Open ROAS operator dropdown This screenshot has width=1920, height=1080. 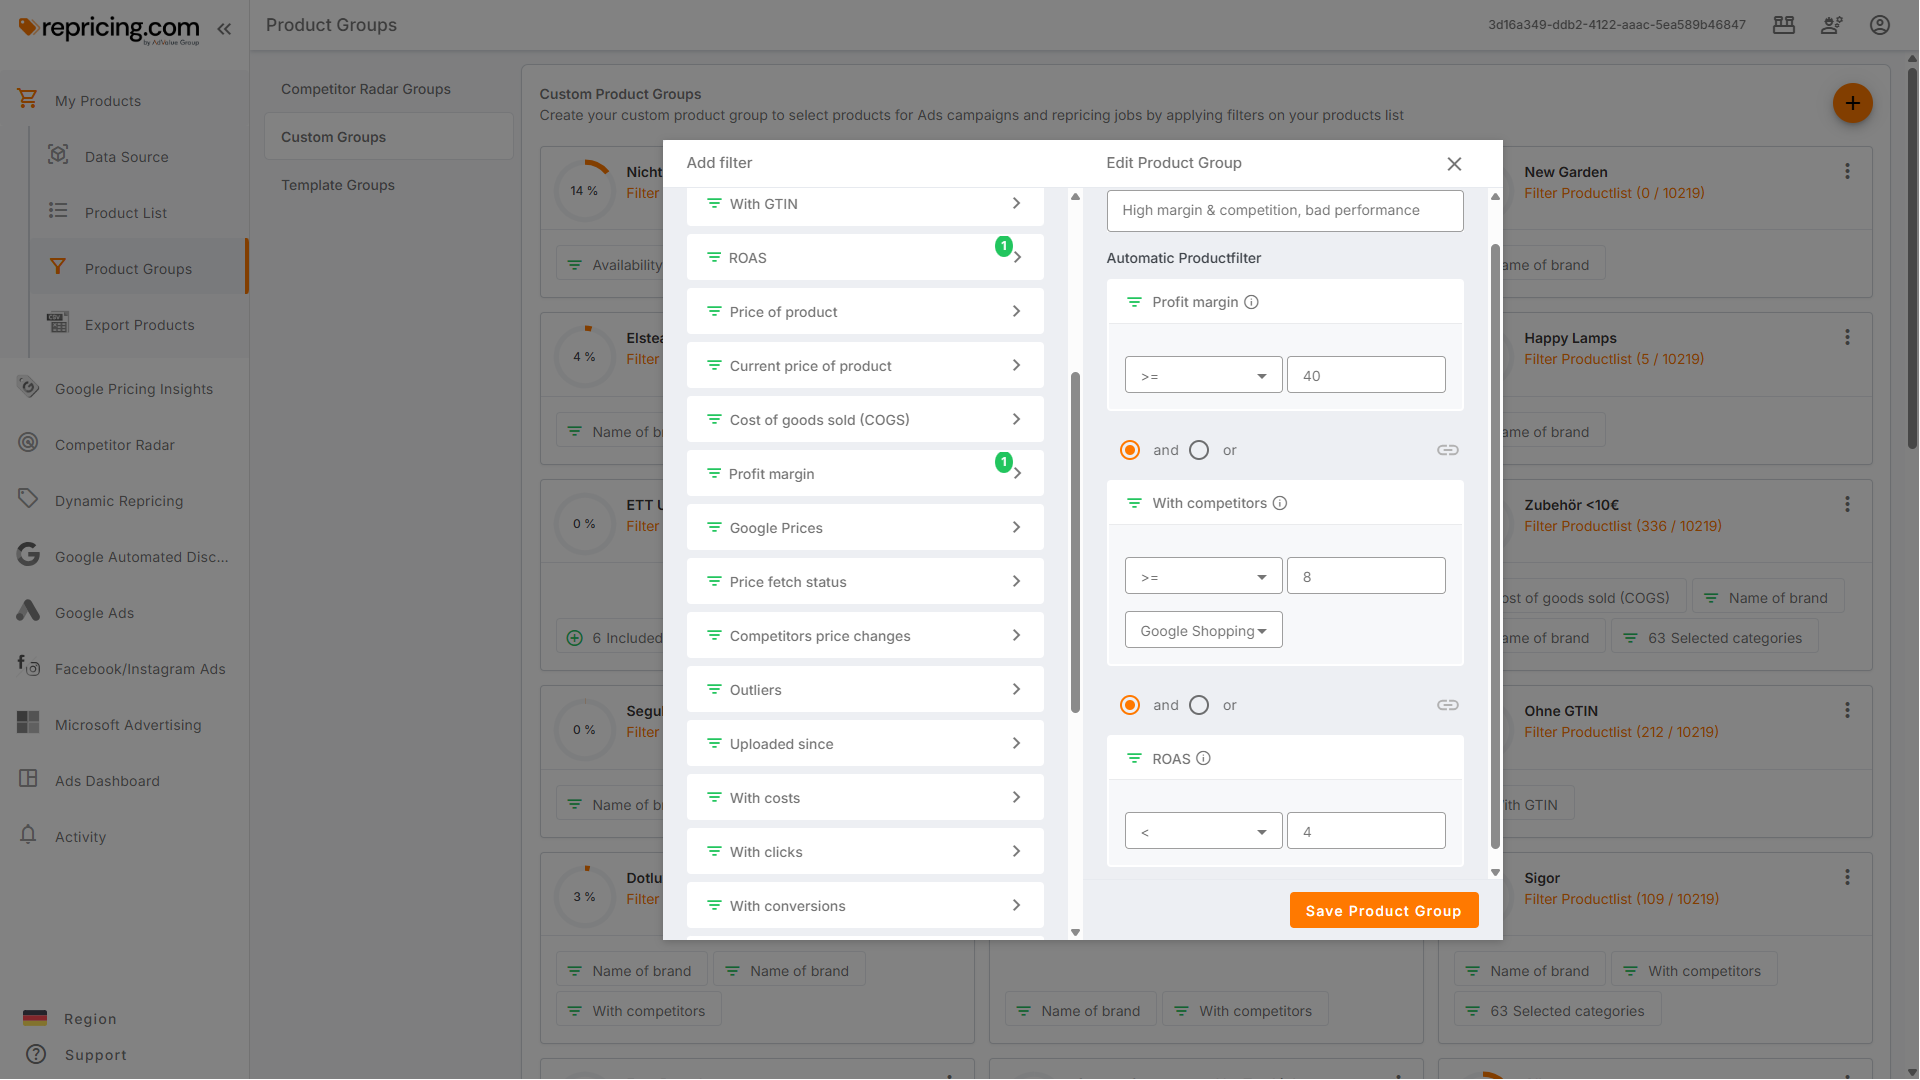pos(1203,831)
